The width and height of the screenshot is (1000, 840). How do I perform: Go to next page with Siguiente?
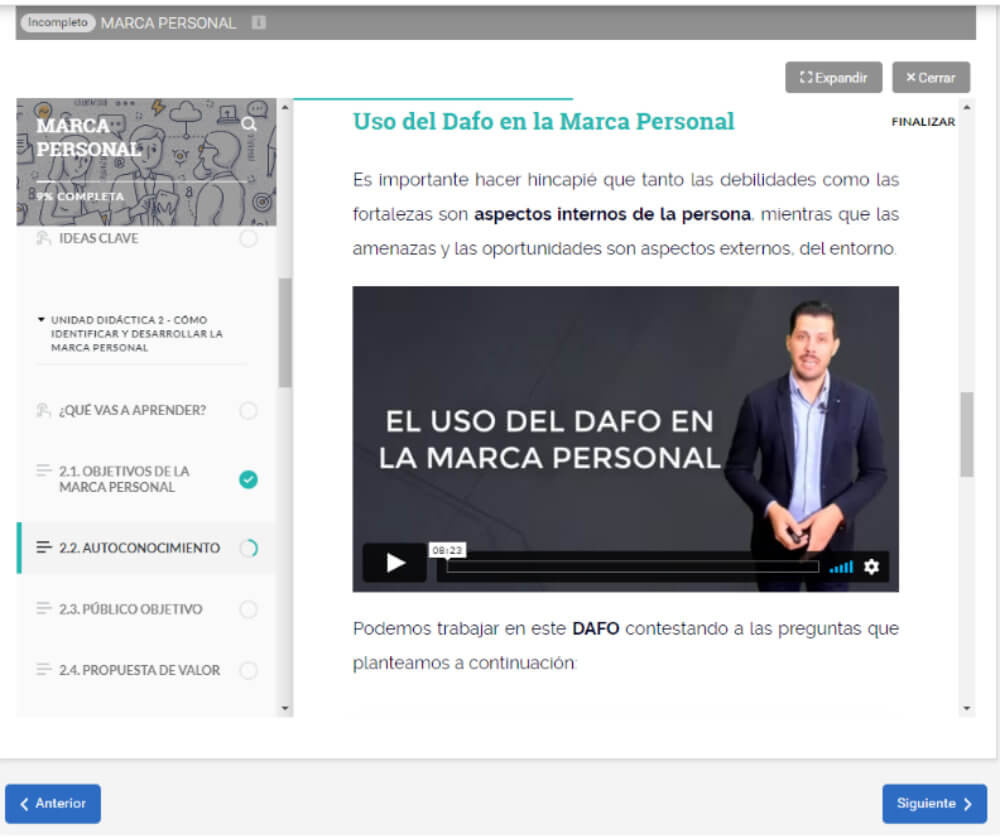(x=934, y=804)
